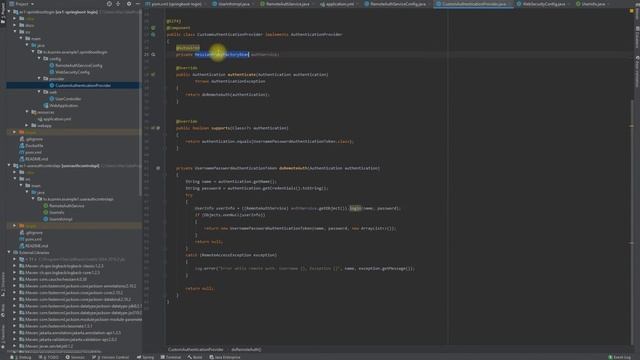Select opened file in Project view icon
The width and height of the screenshot is (640, 360).
pos(109,4)
